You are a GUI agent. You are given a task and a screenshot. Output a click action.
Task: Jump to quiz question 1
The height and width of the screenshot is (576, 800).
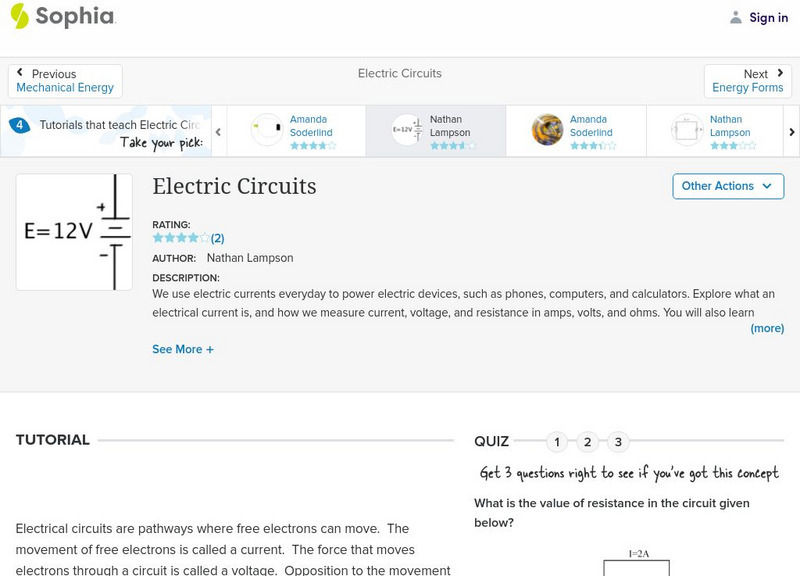click(x=558, y=442)
